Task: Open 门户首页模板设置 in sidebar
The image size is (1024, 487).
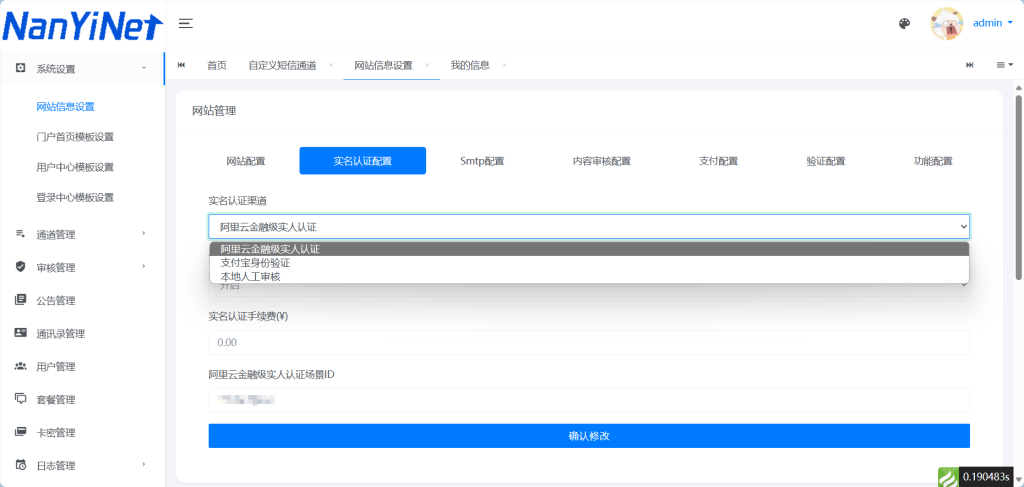Action: tap(75, 137)
